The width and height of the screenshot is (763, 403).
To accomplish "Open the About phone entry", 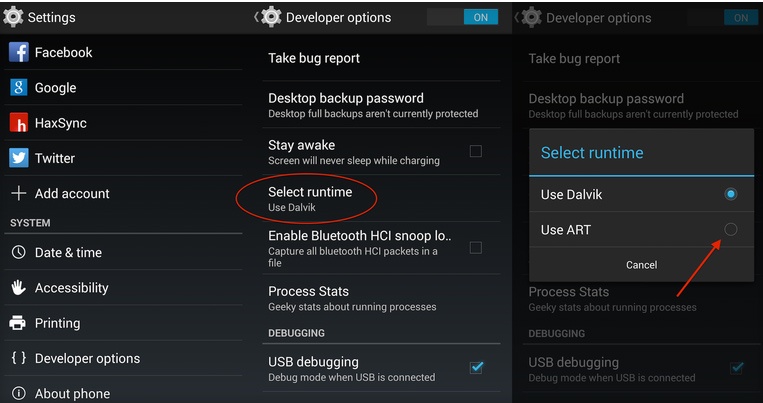I will point(72,393).
